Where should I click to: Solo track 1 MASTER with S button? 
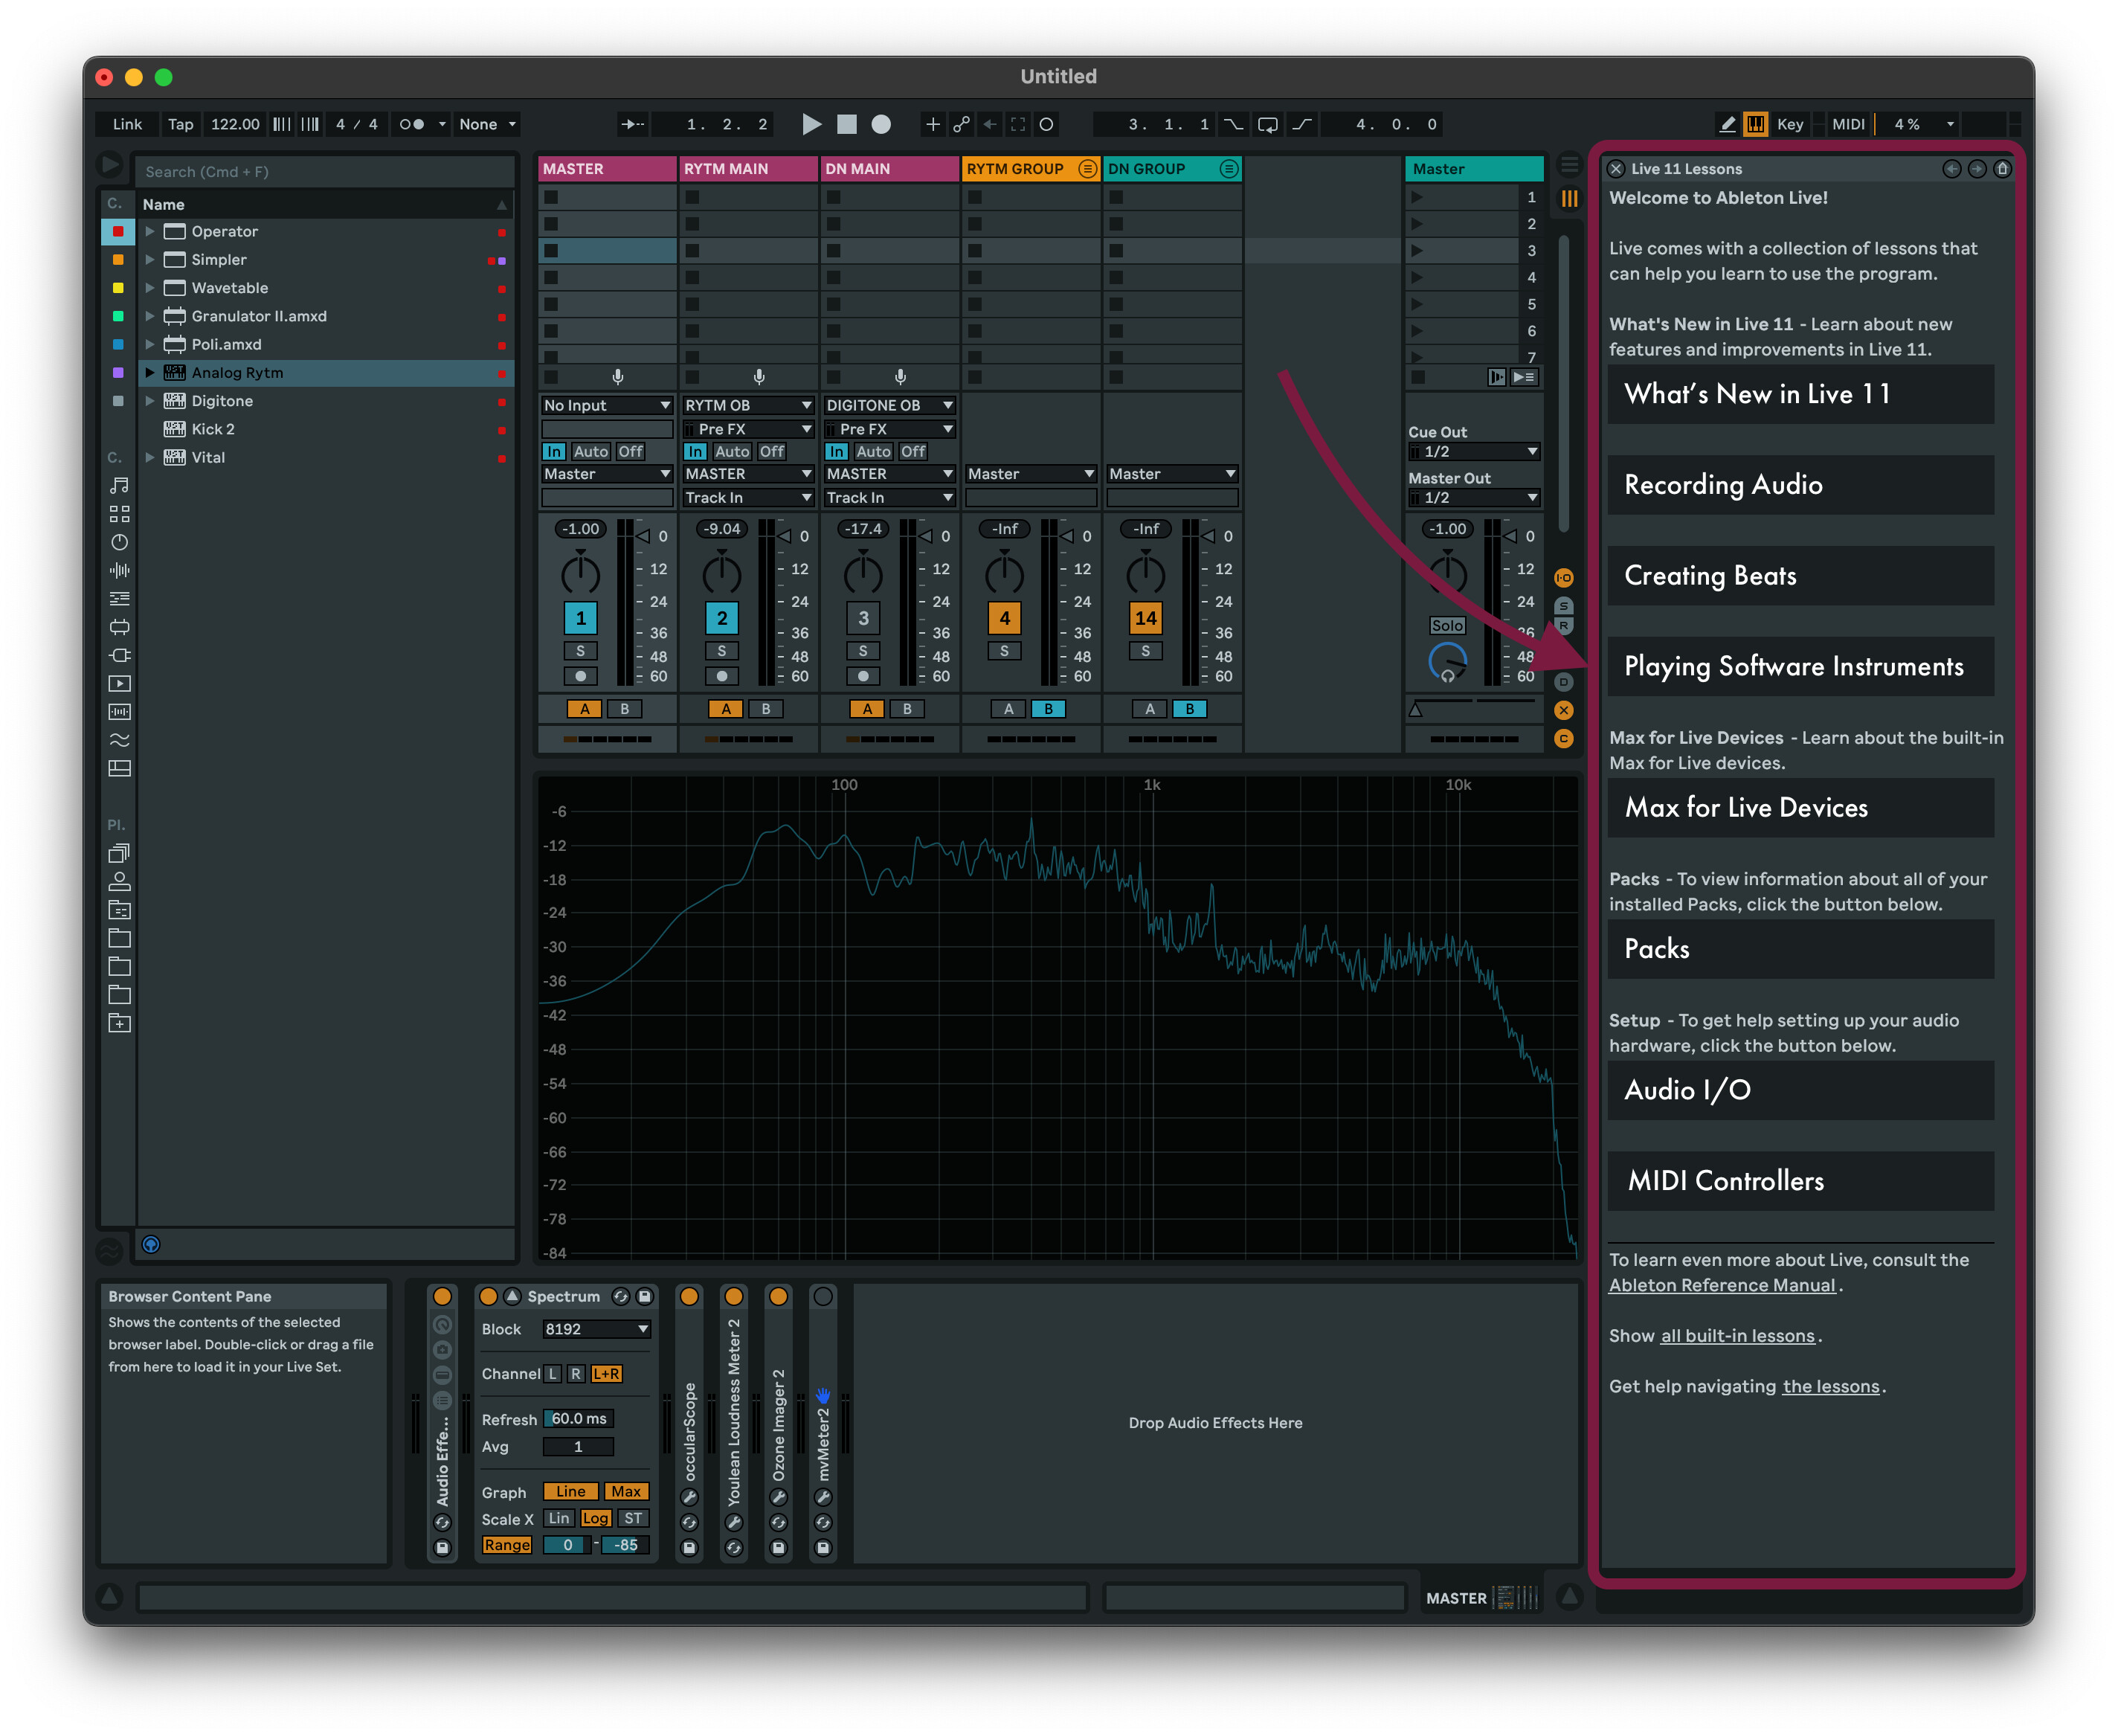click(580, 651)
